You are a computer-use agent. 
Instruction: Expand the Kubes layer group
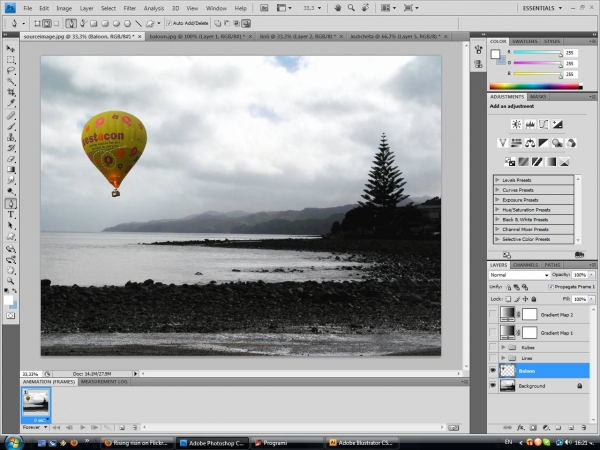tap(503, 347)
